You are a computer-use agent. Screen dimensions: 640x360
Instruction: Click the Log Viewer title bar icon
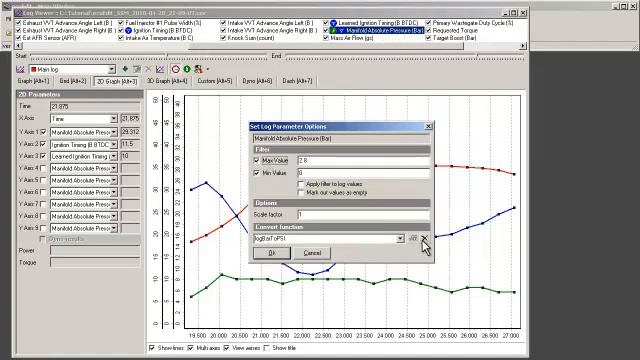point(19,13)
